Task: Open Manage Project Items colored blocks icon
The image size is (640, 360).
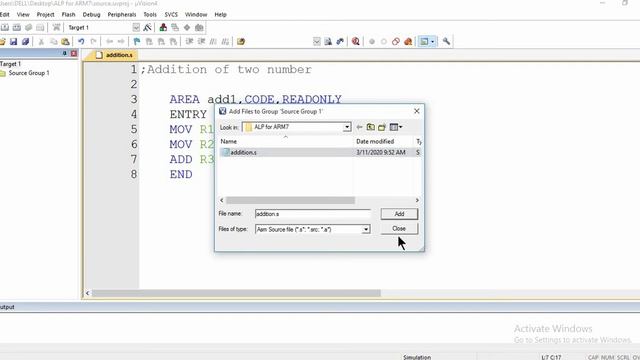Action: [163, 27]
